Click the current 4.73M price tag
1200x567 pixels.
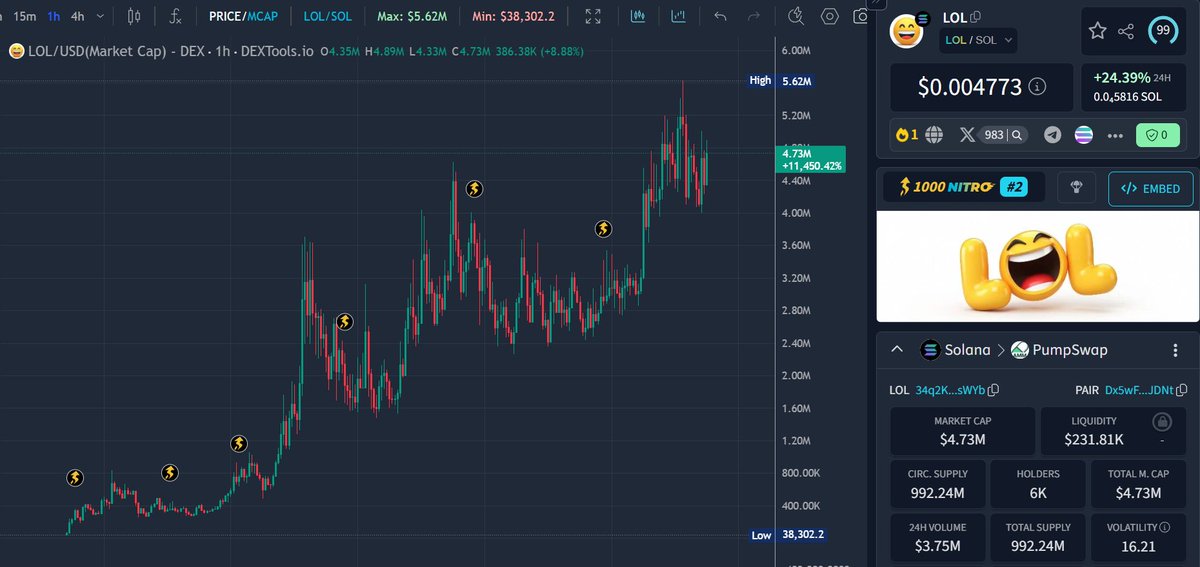tap(813, 160)
